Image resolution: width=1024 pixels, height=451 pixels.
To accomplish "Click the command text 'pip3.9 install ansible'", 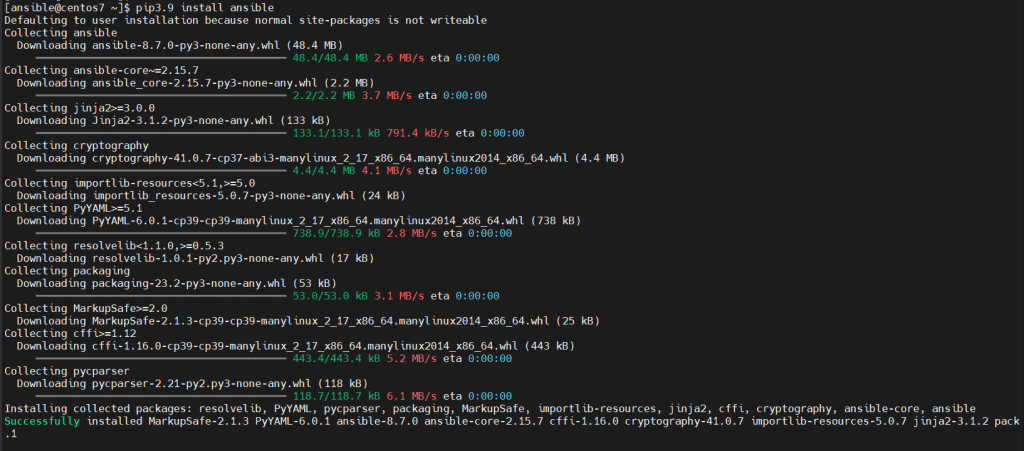I will (204, 8).
